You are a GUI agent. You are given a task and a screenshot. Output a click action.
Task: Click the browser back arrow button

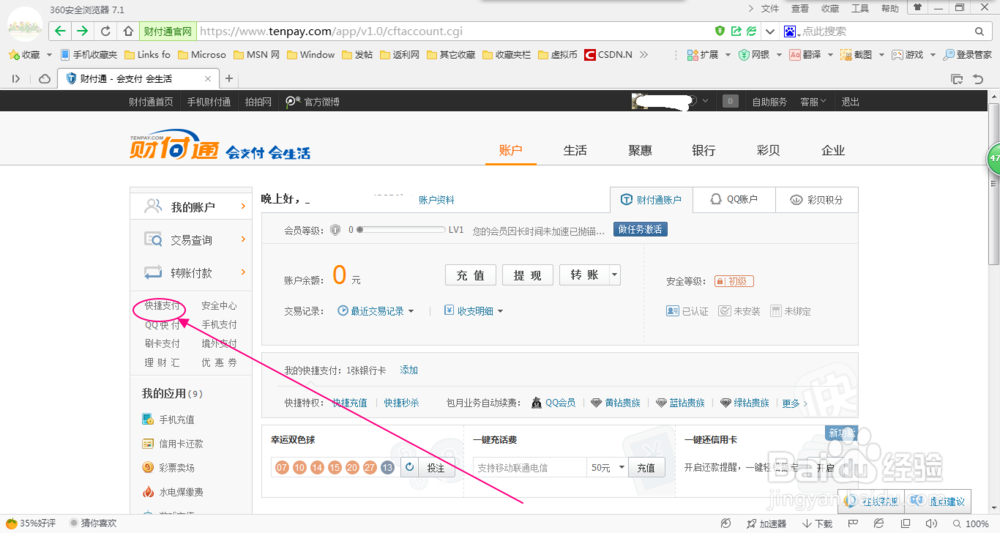pos(60,31)
